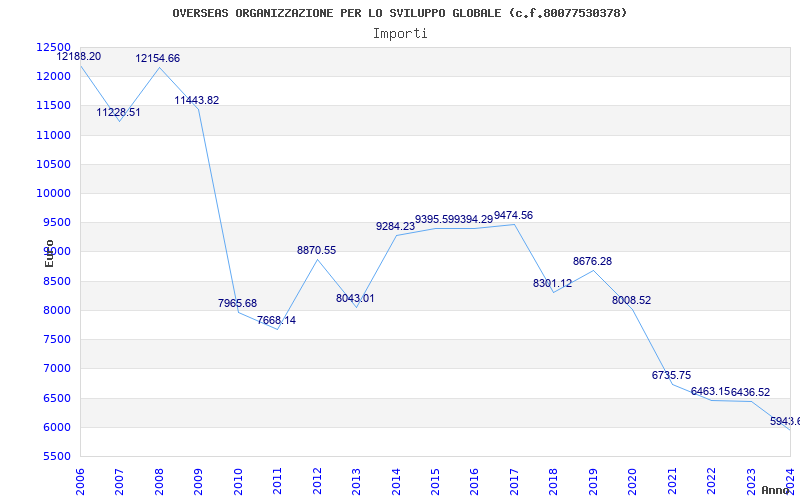This screenshot has height=500, width=800.
Task: Select the 9284.23 data label
Action: click(x=395, y=226)
